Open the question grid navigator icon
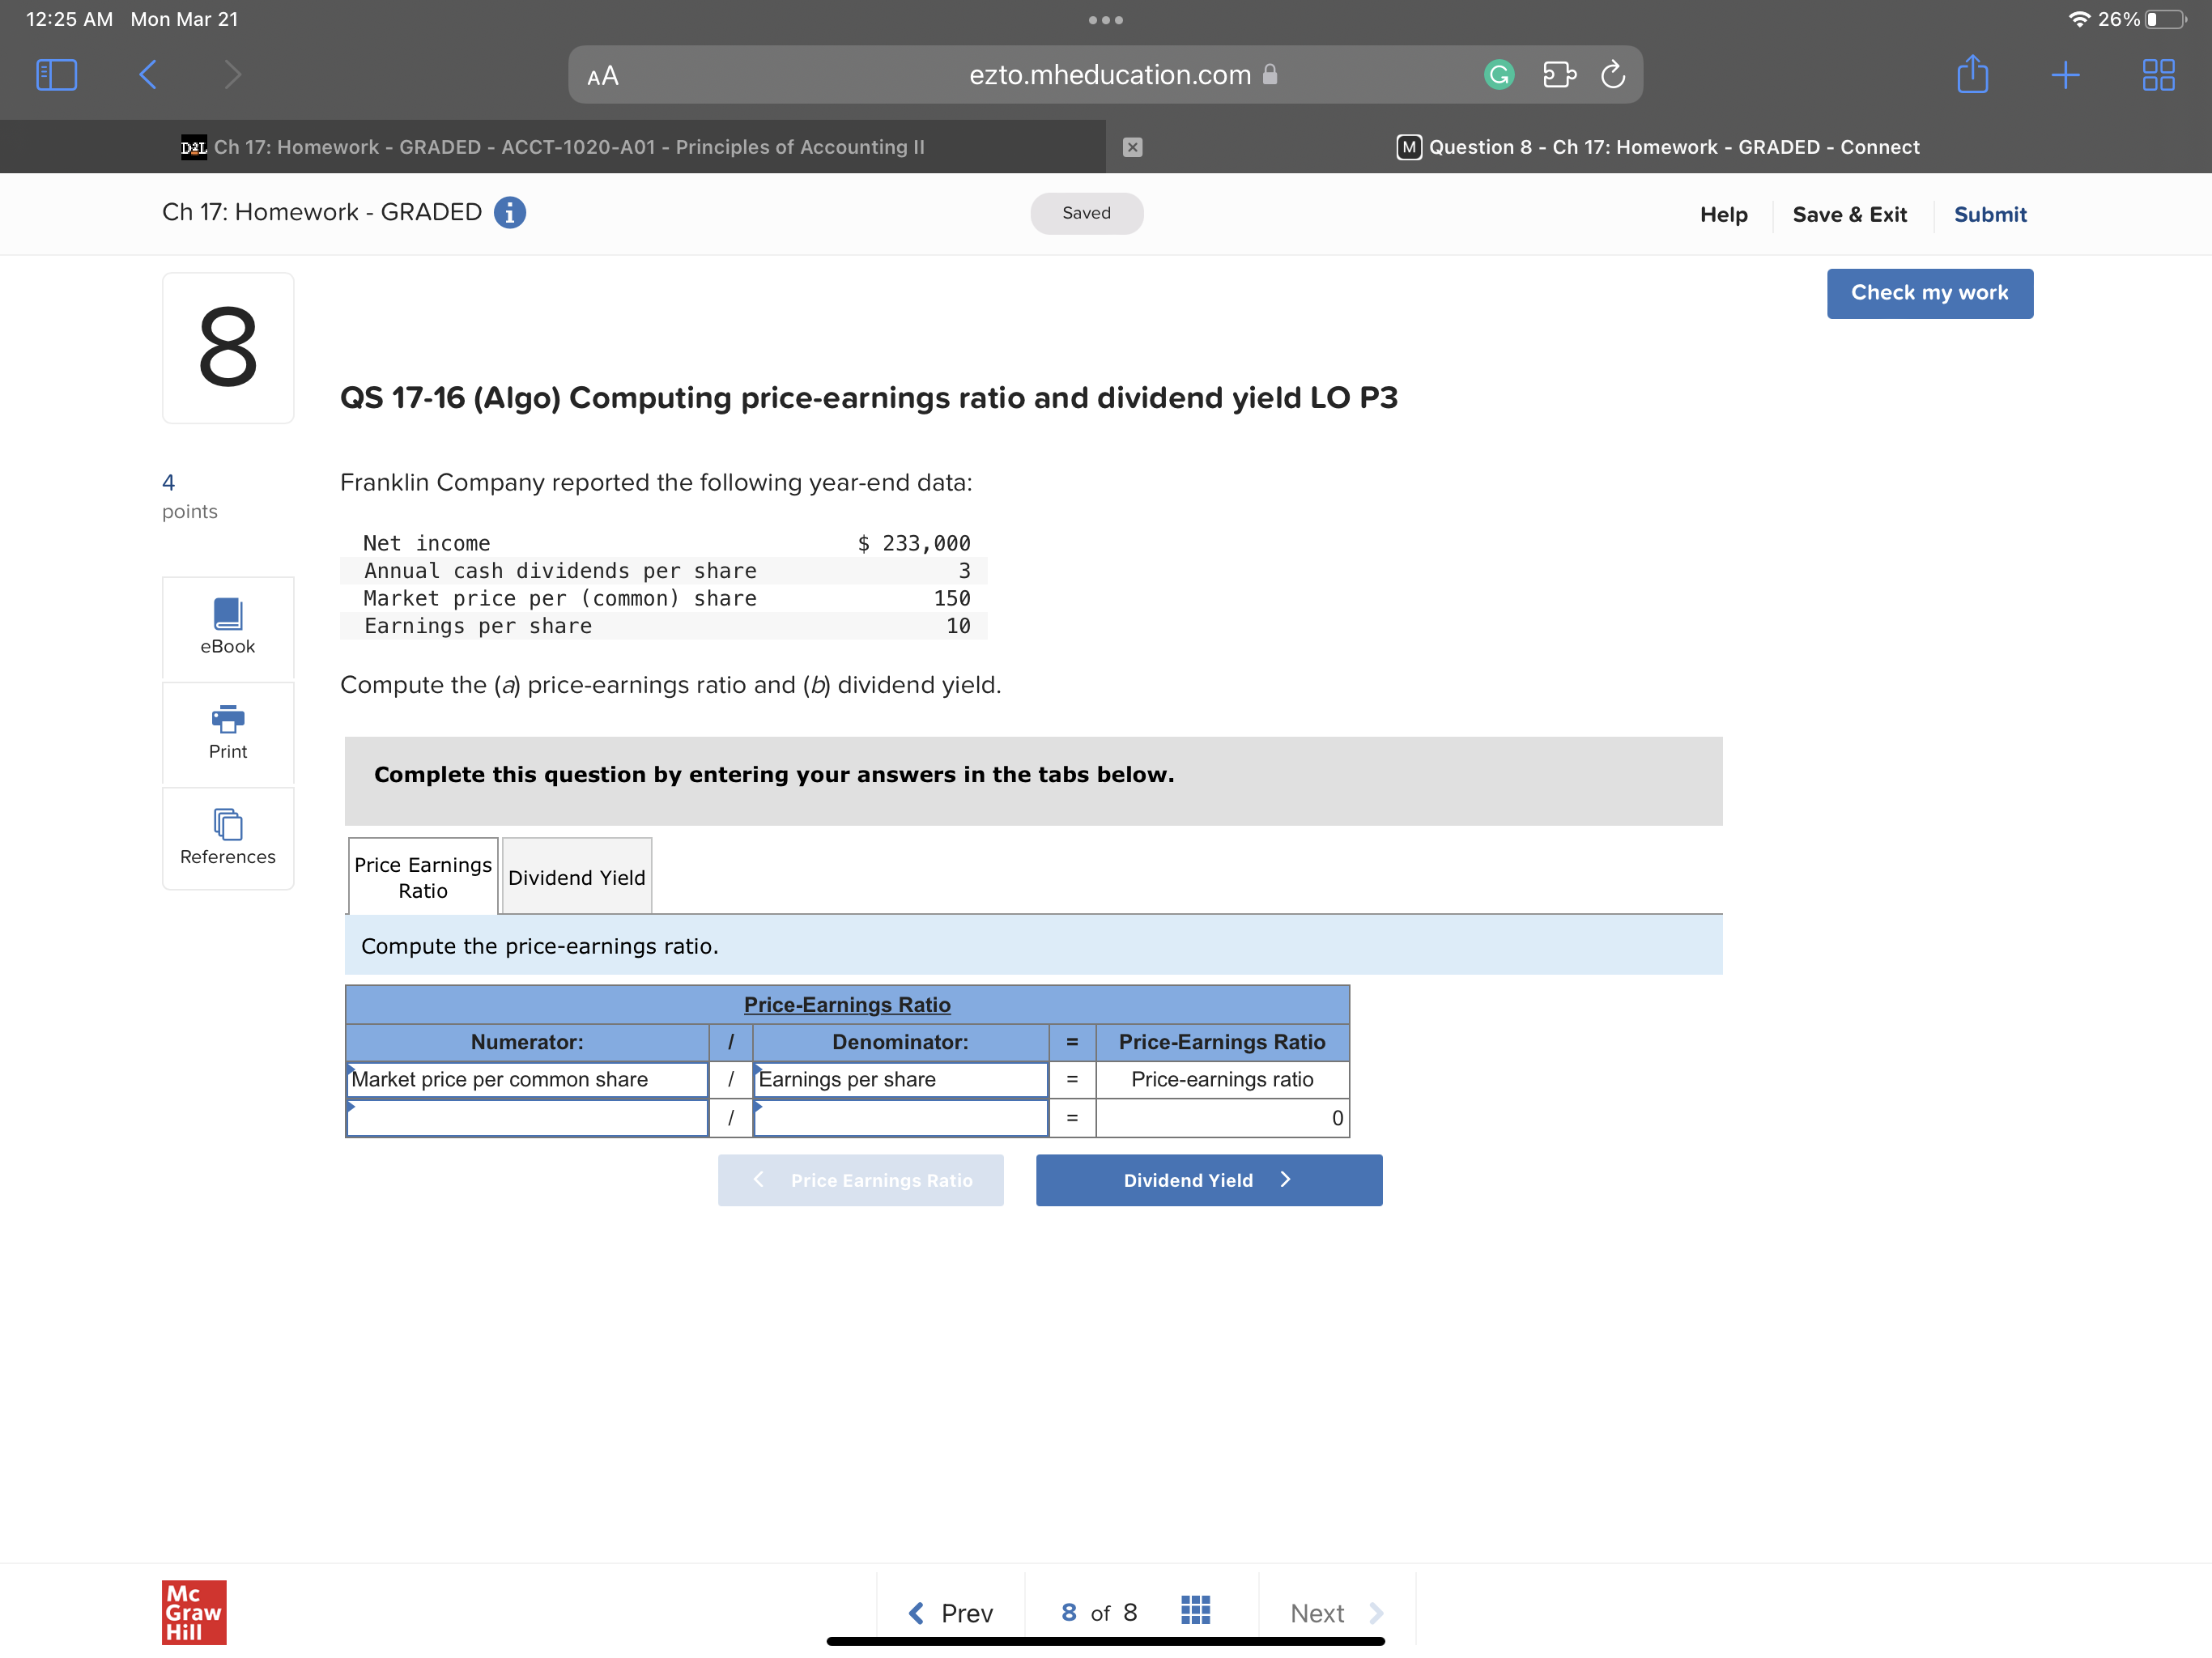The image size is (2212, 1658). (1195, 1611)
